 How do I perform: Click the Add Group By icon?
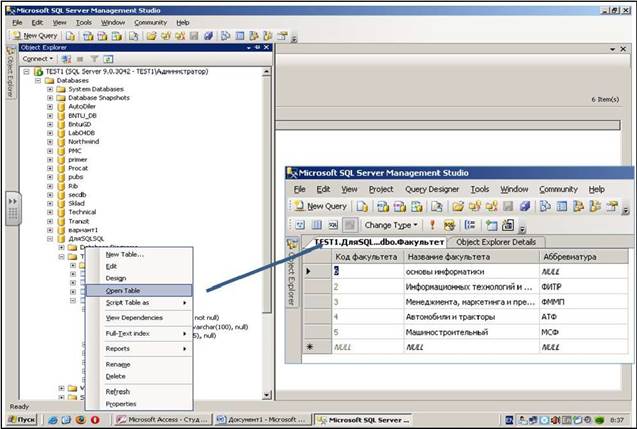click(470, 225)
